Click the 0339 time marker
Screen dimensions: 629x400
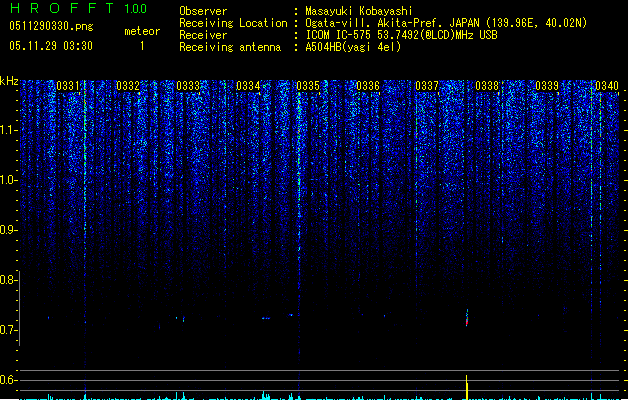[547, 86]
